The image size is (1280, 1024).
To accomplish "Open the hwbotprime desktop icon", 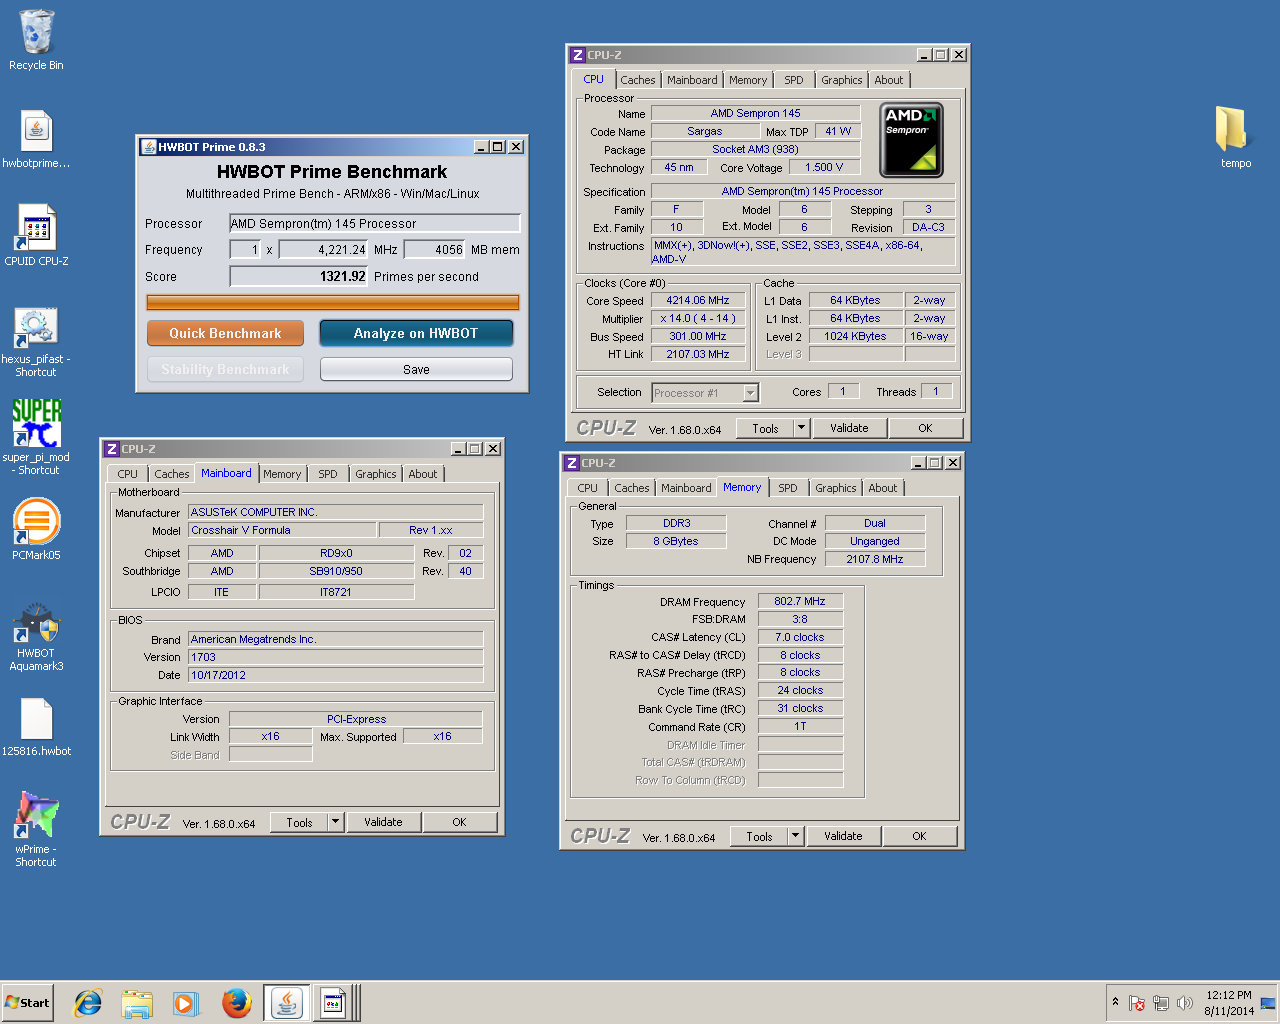I will coord(36,139).
